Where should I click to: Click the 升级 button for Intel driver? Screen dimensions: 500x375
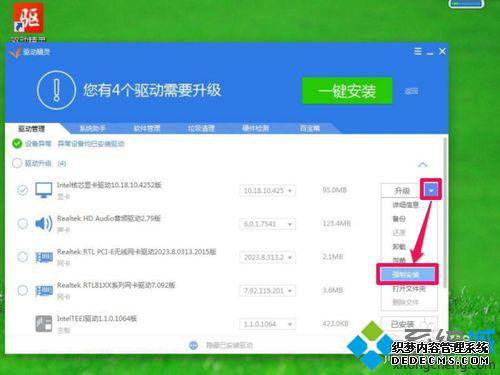point(402,191)
